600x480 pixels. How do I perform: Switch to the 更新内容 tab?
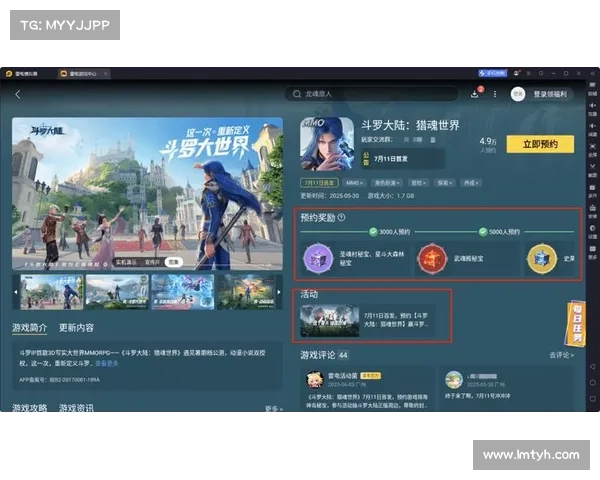(x=76, y=327)
